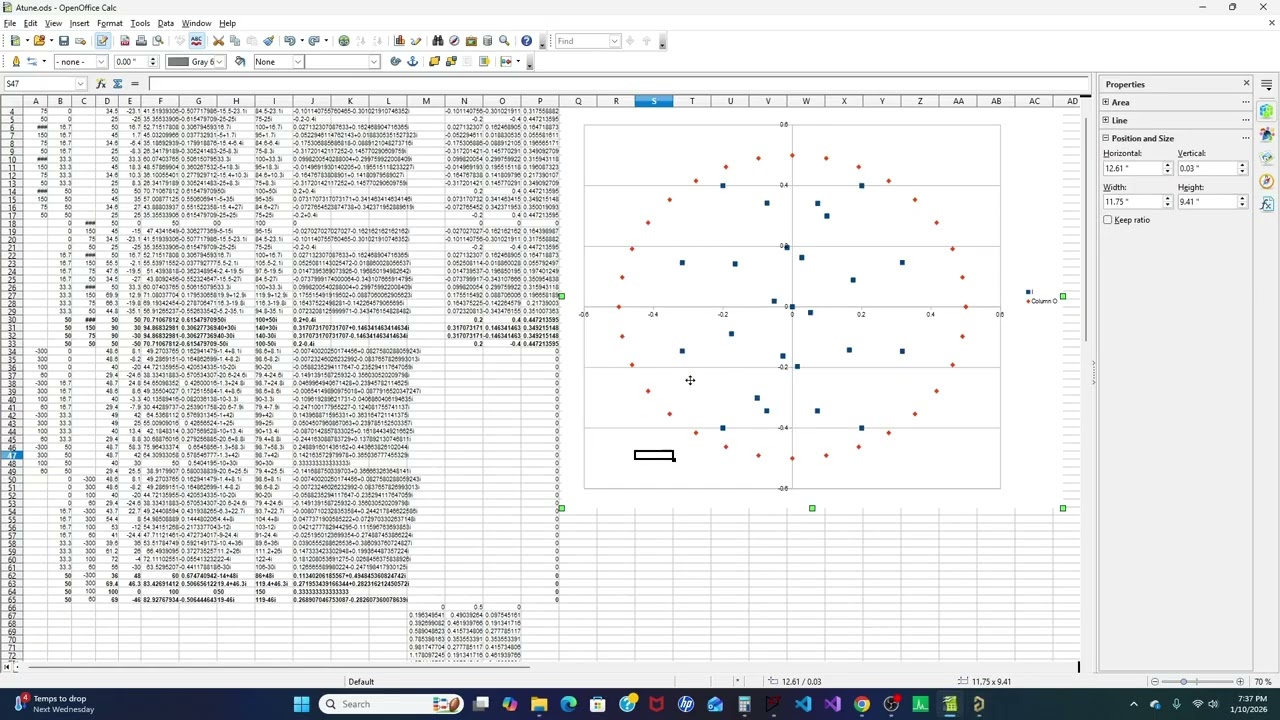Open the Gallery toolbar icon
Image resolution: width=1280 pixels, height=720 pixels.
(x=471, y=41)
